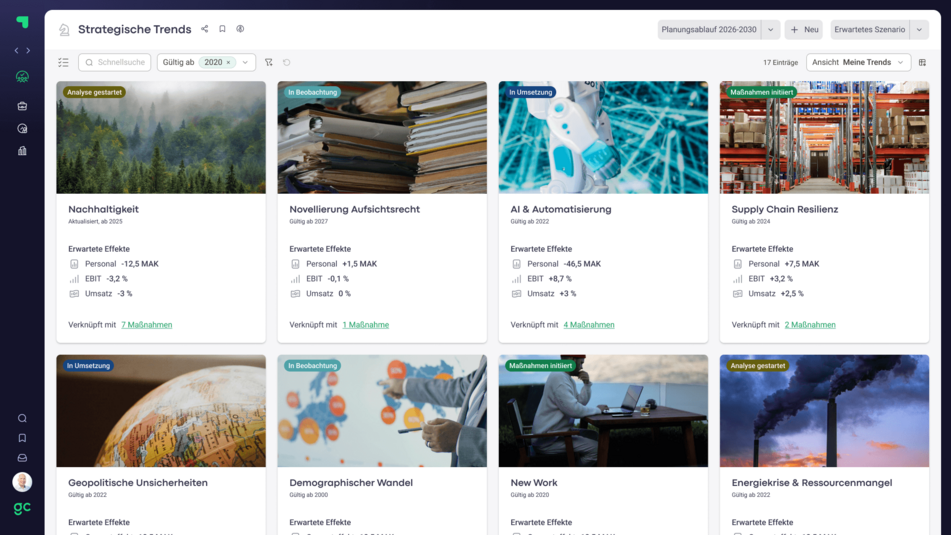Open the 4 Maßnahmen link under AI & Automatisierung
The width and height of the screenshot is (951, 535).
click(x=589, y=325)
